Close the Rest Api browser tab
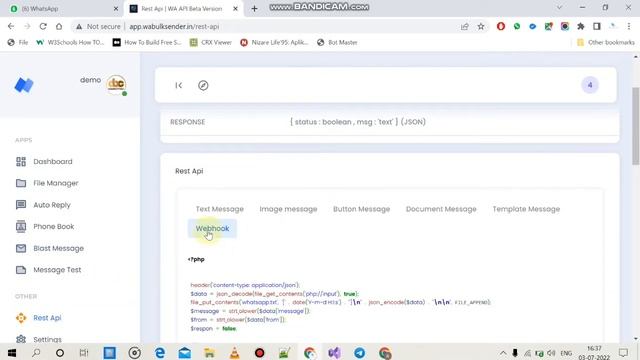The width and height of the screenshot is (640, 360). point(236,9)
